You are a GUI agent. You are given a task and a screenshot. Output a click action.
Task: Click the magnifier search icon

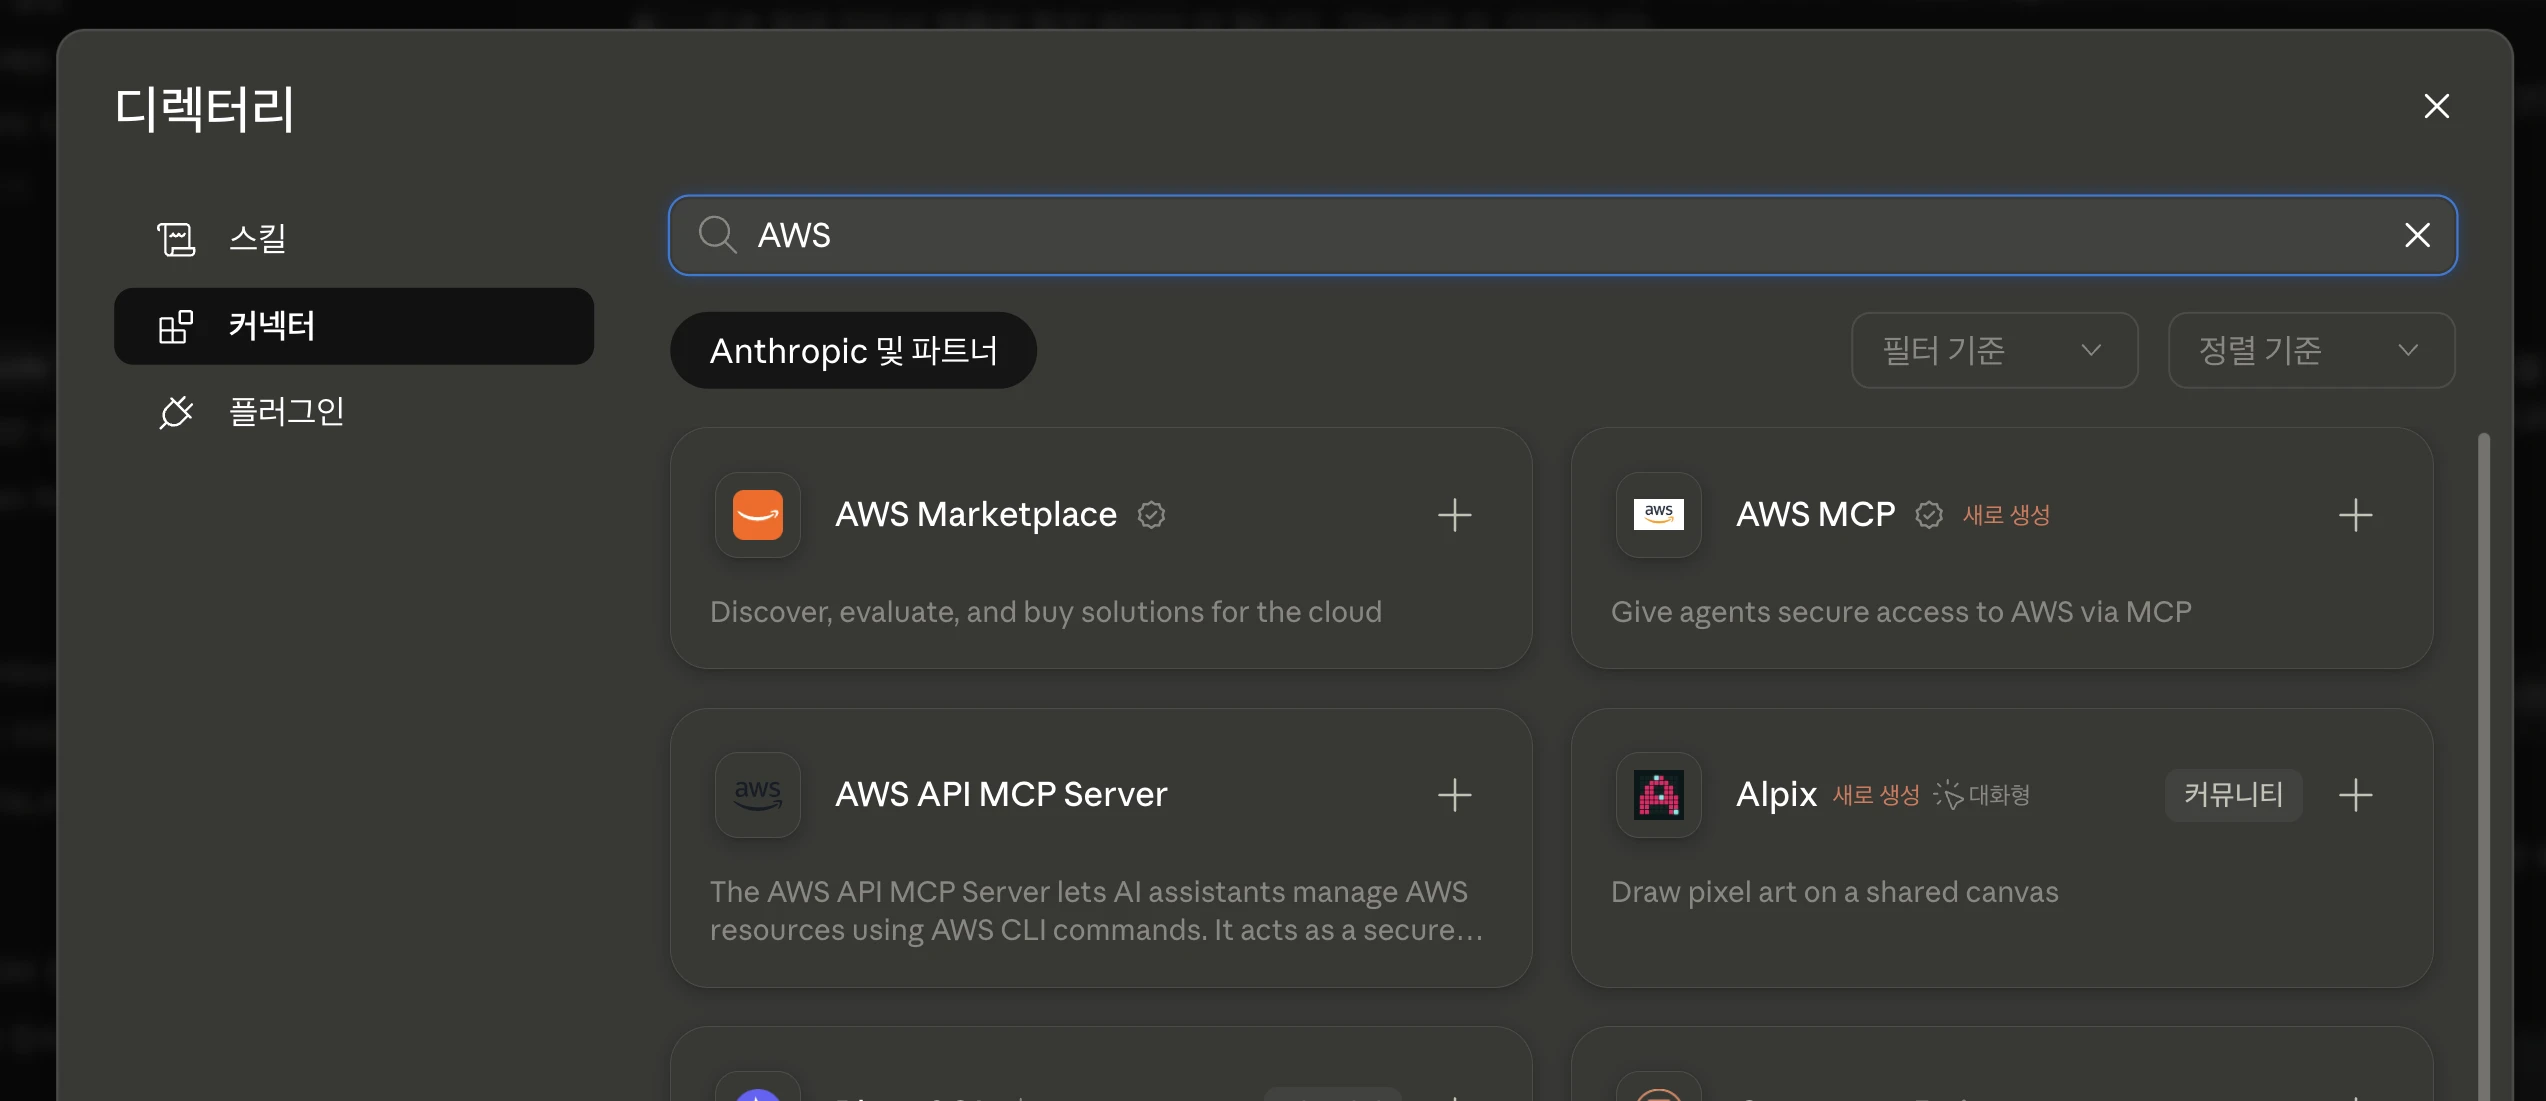717,235
